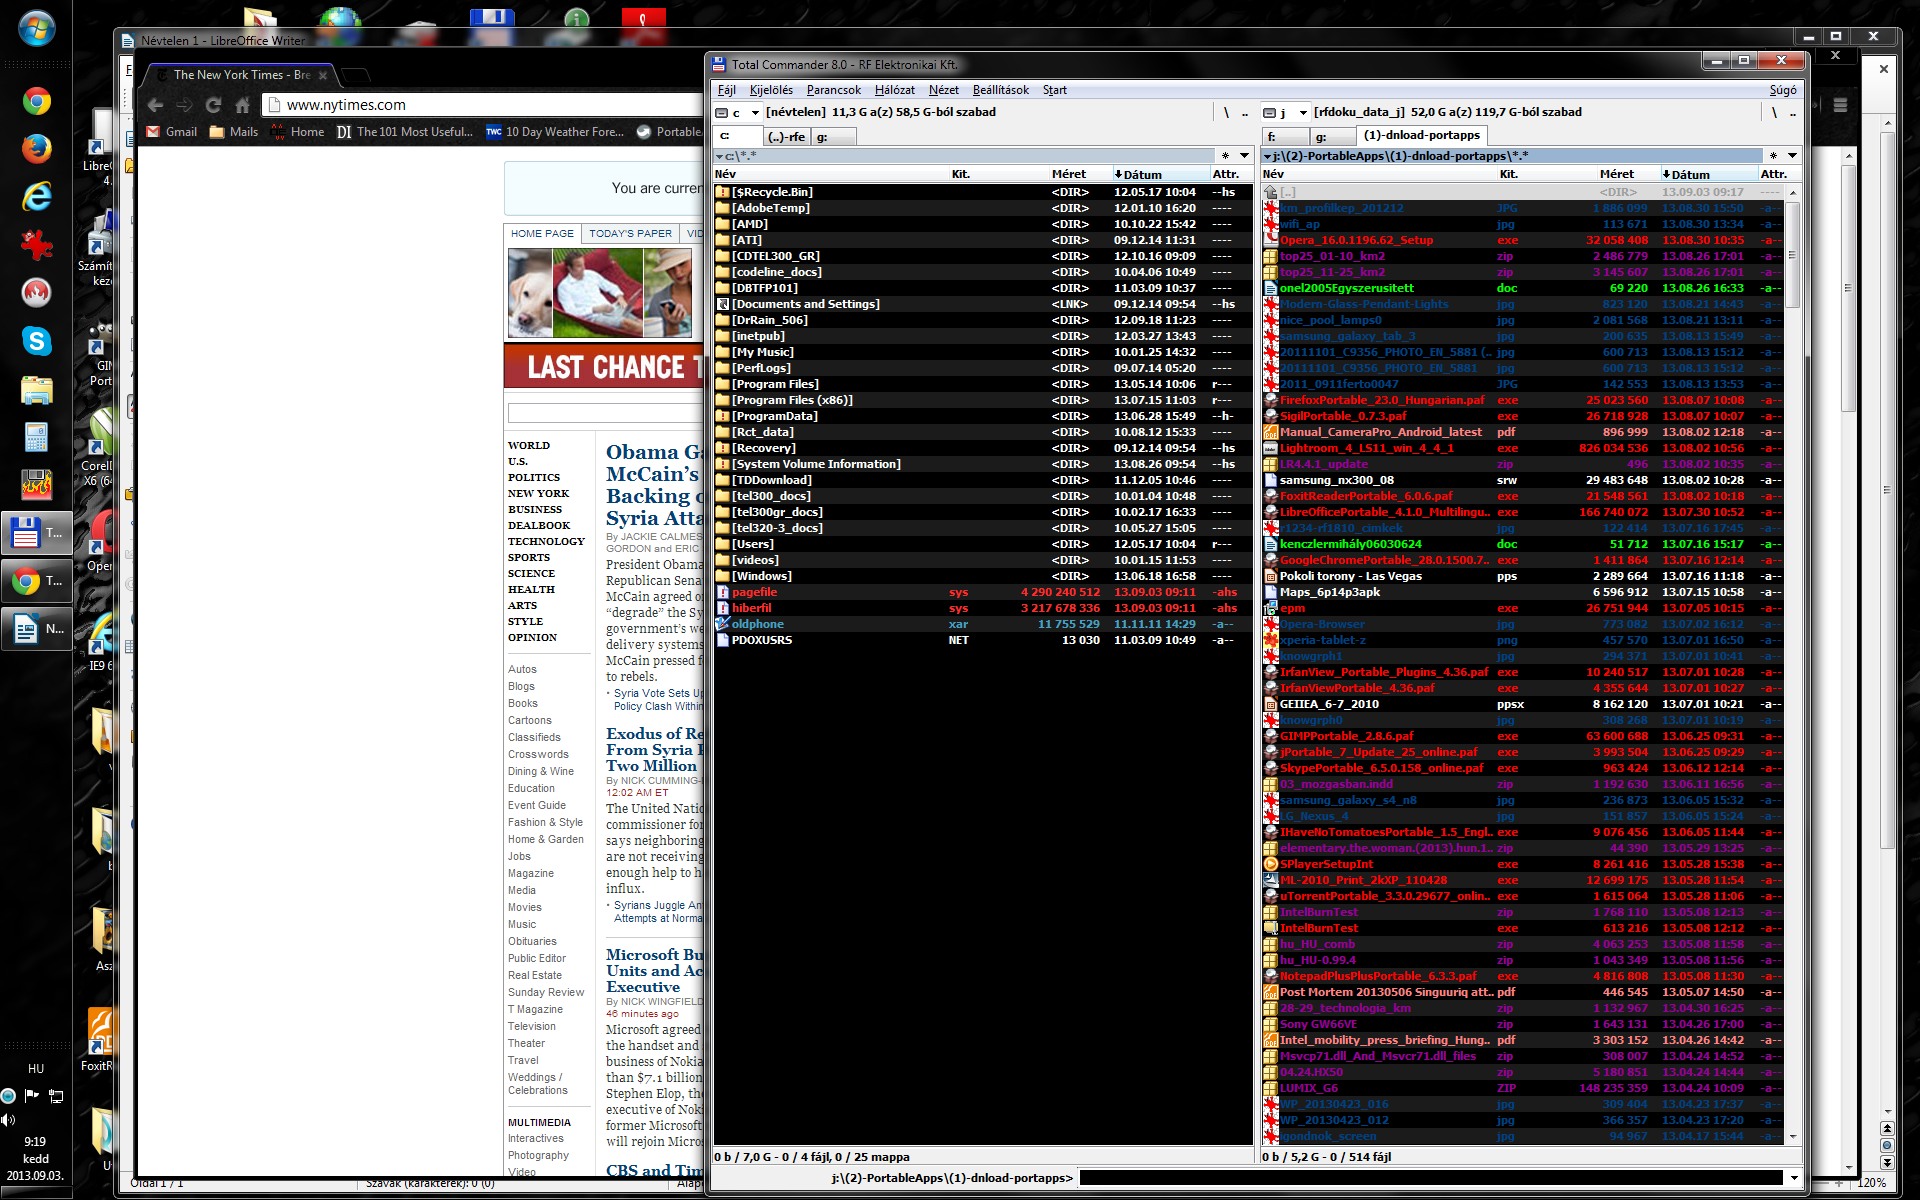Viewport: 1920px width, 1200px height.
Task: Select Opera_16.0.1196.62_Setup in right panel
Action: click(x=1522, y=240)
